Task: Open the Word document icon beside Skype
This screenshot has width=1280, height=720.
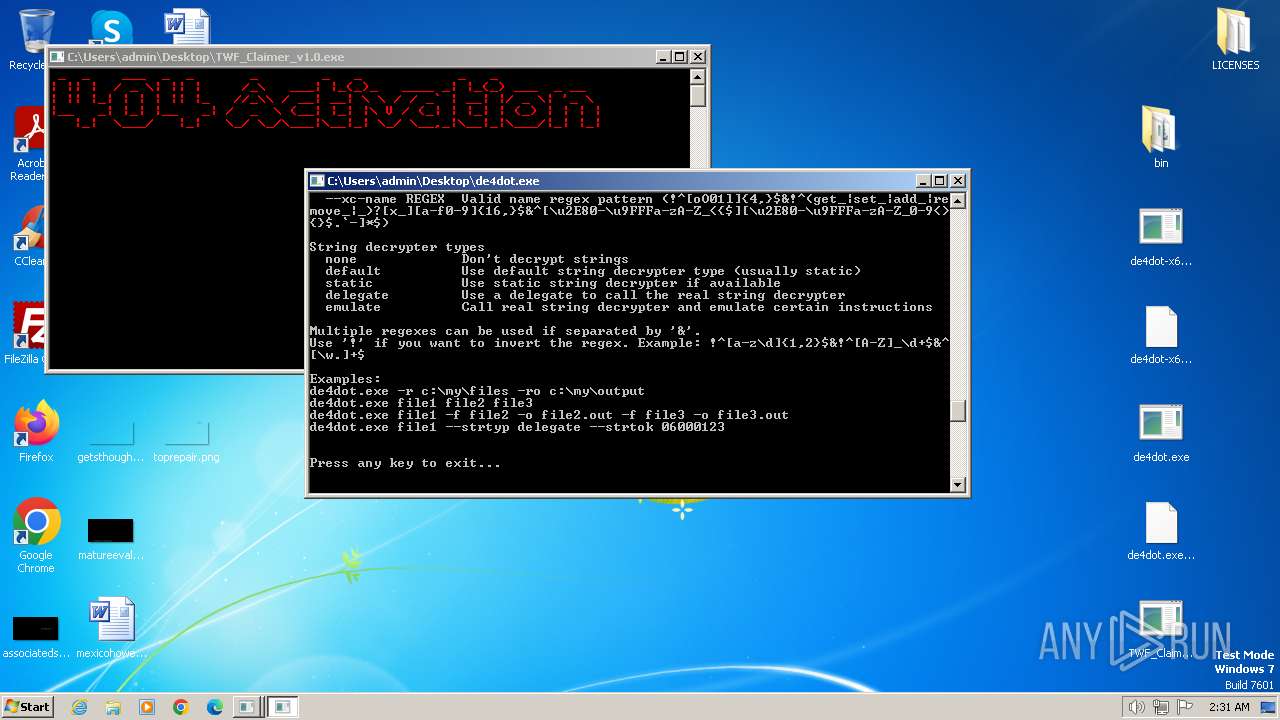Action: coord(186,28)
